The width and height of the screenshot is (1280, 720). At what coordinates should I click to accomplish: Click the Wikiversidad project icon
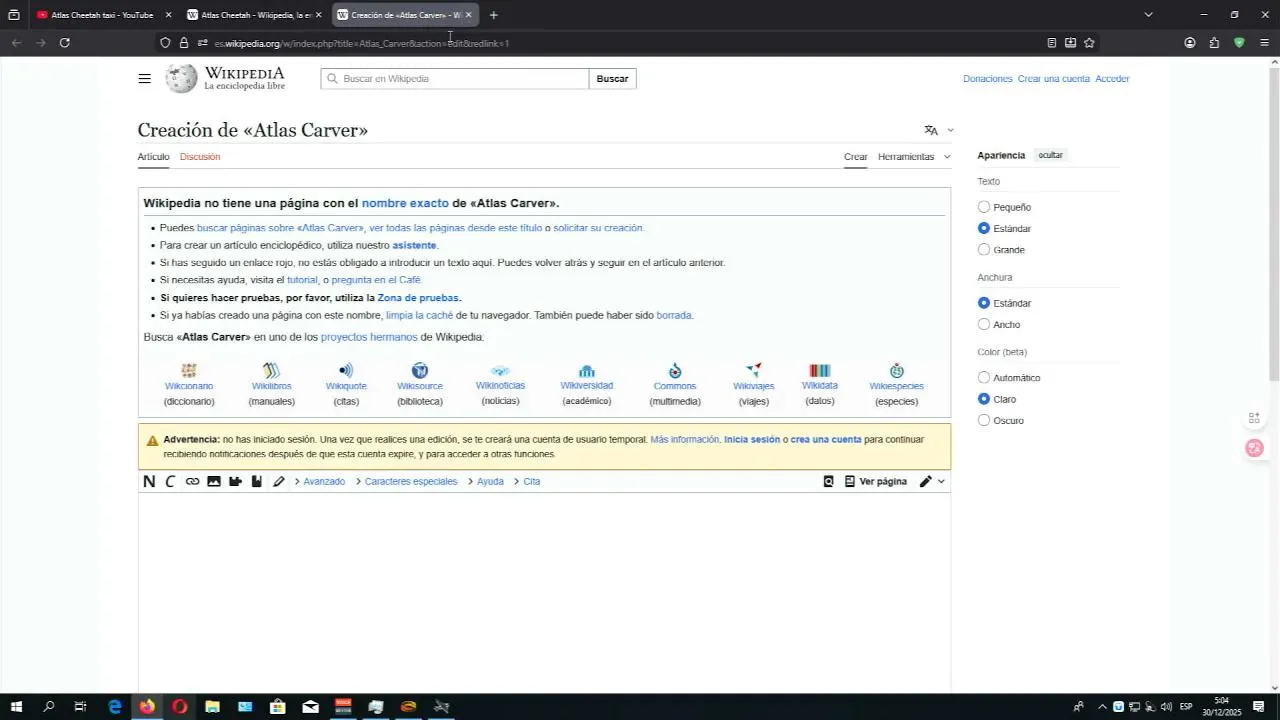587,371
